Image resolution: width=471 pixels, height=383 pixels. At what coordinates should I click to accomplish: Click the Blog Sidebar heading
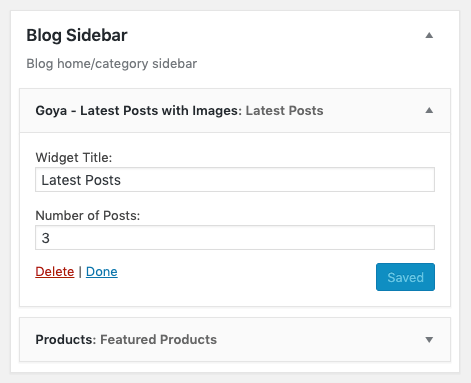coord(77,35)
